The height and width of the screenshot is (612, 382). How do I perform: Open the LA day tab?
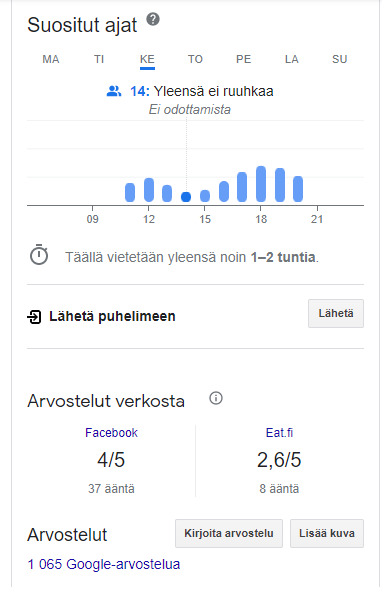tap(291, 59)
